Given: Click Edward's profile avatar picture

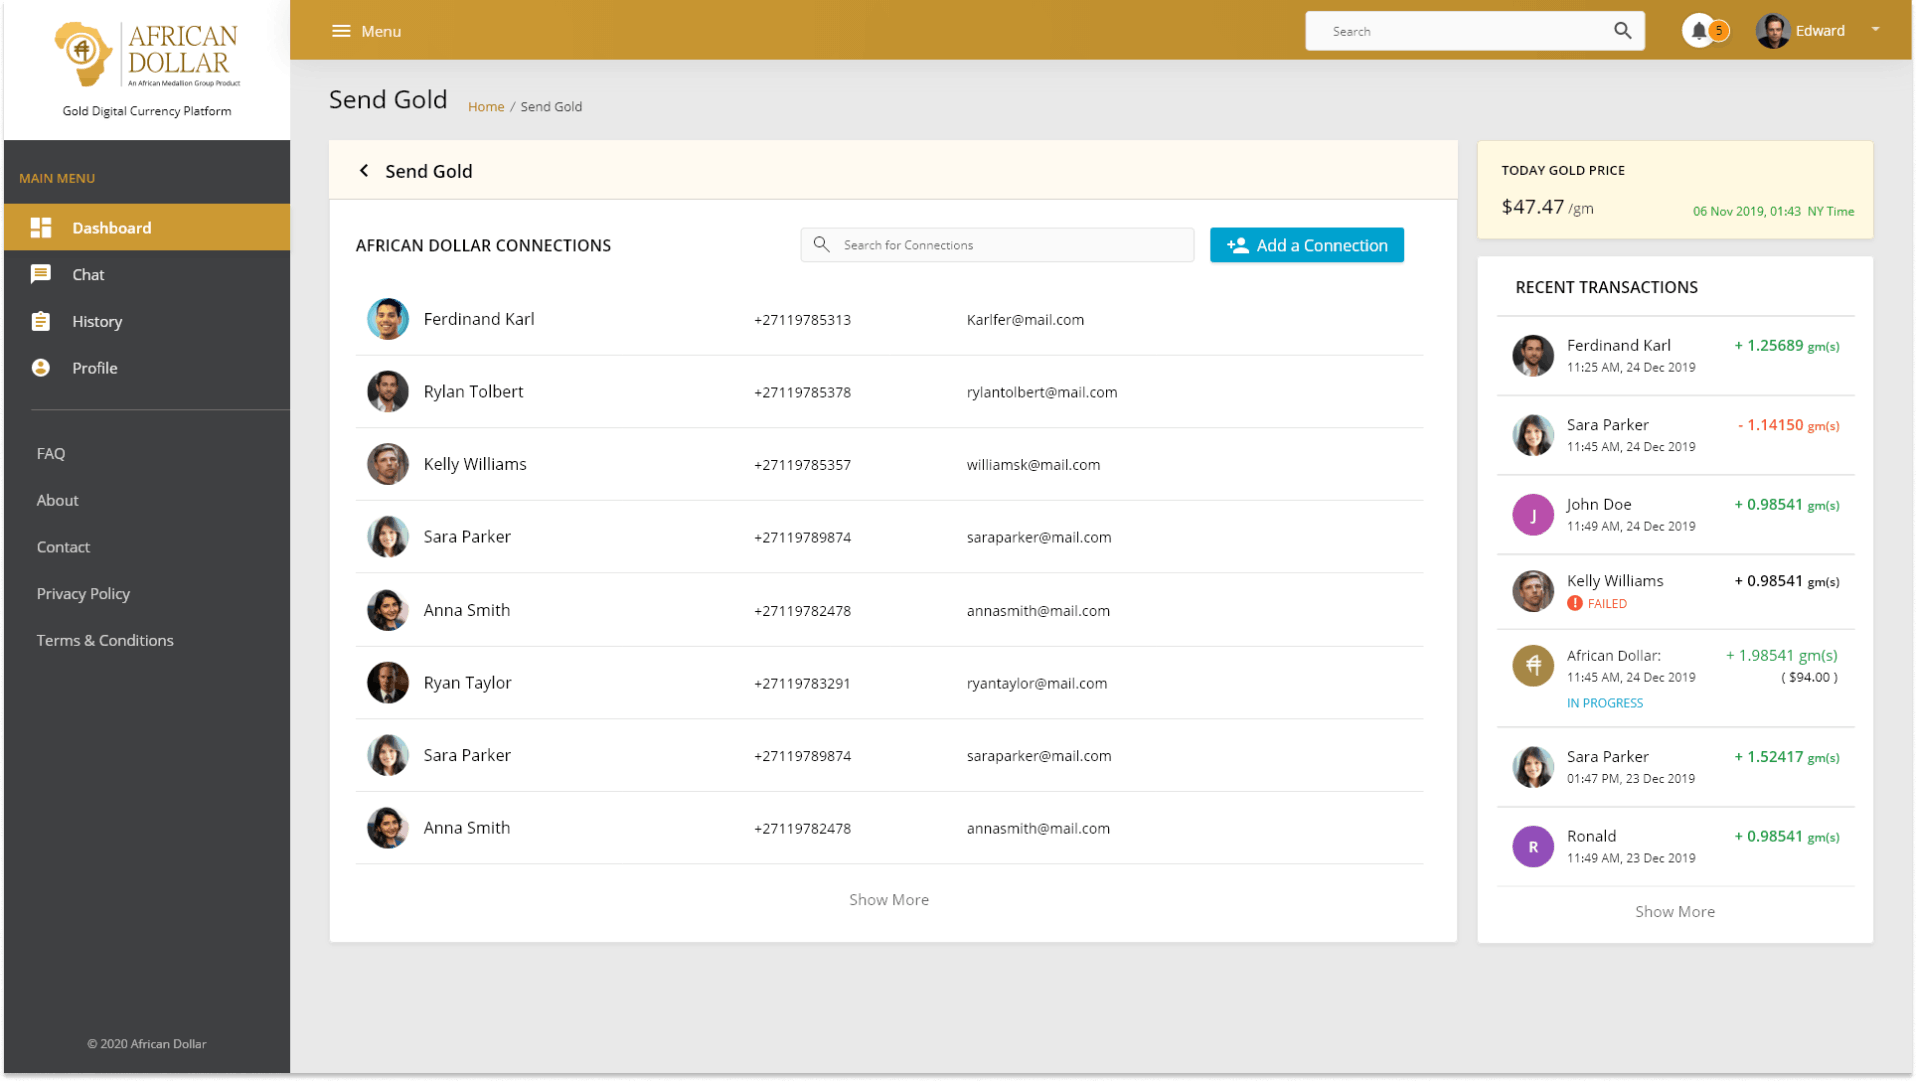Looking at the screenshot, I should pos(1771,30).
